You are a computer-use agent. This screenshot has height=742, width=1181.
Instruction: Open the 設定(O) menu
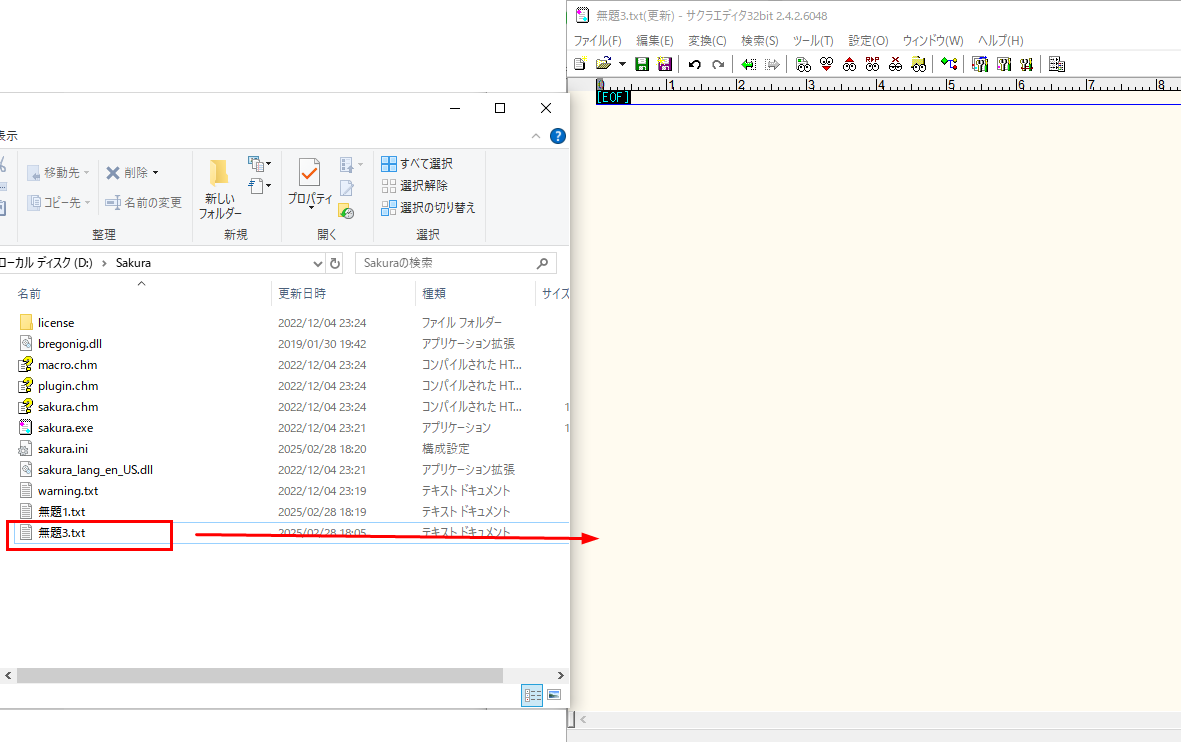point(868,41)
